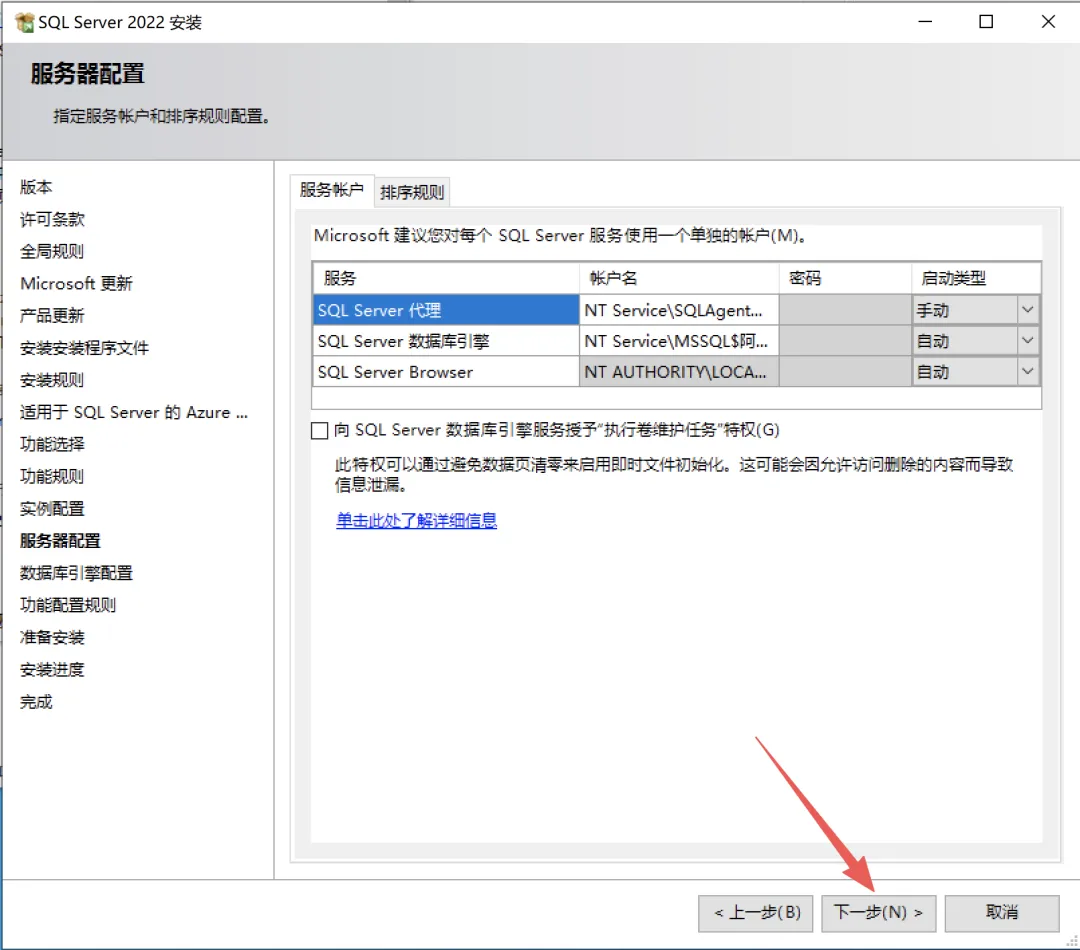The image size is (1080, 950).
Task: Click 服务器配置 step in sidebar
Action: 60,541
